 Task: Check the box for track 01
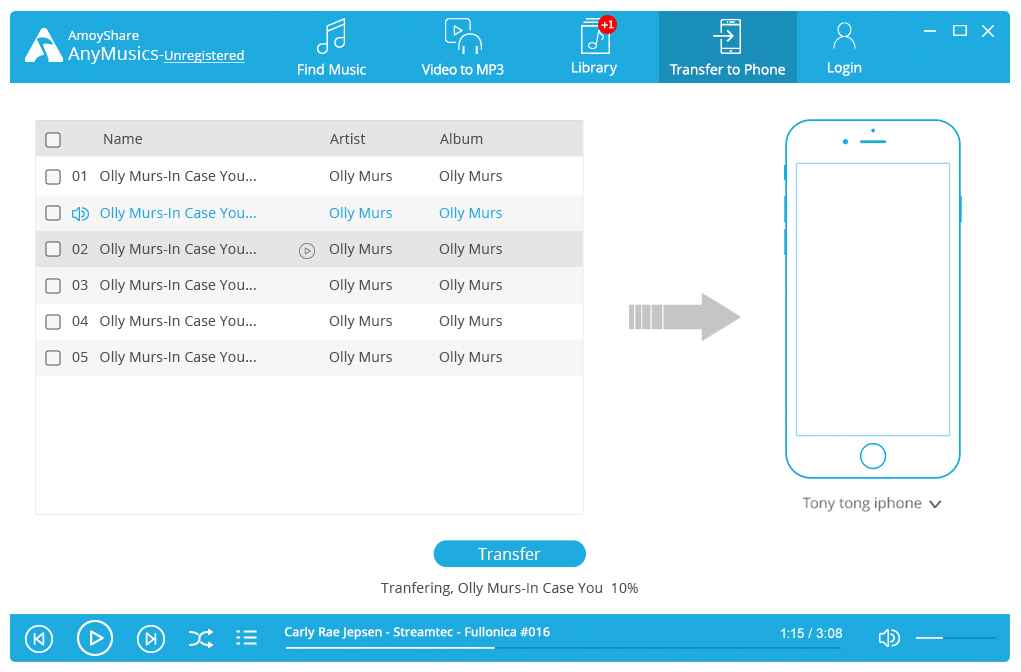[x=54, y=177]
